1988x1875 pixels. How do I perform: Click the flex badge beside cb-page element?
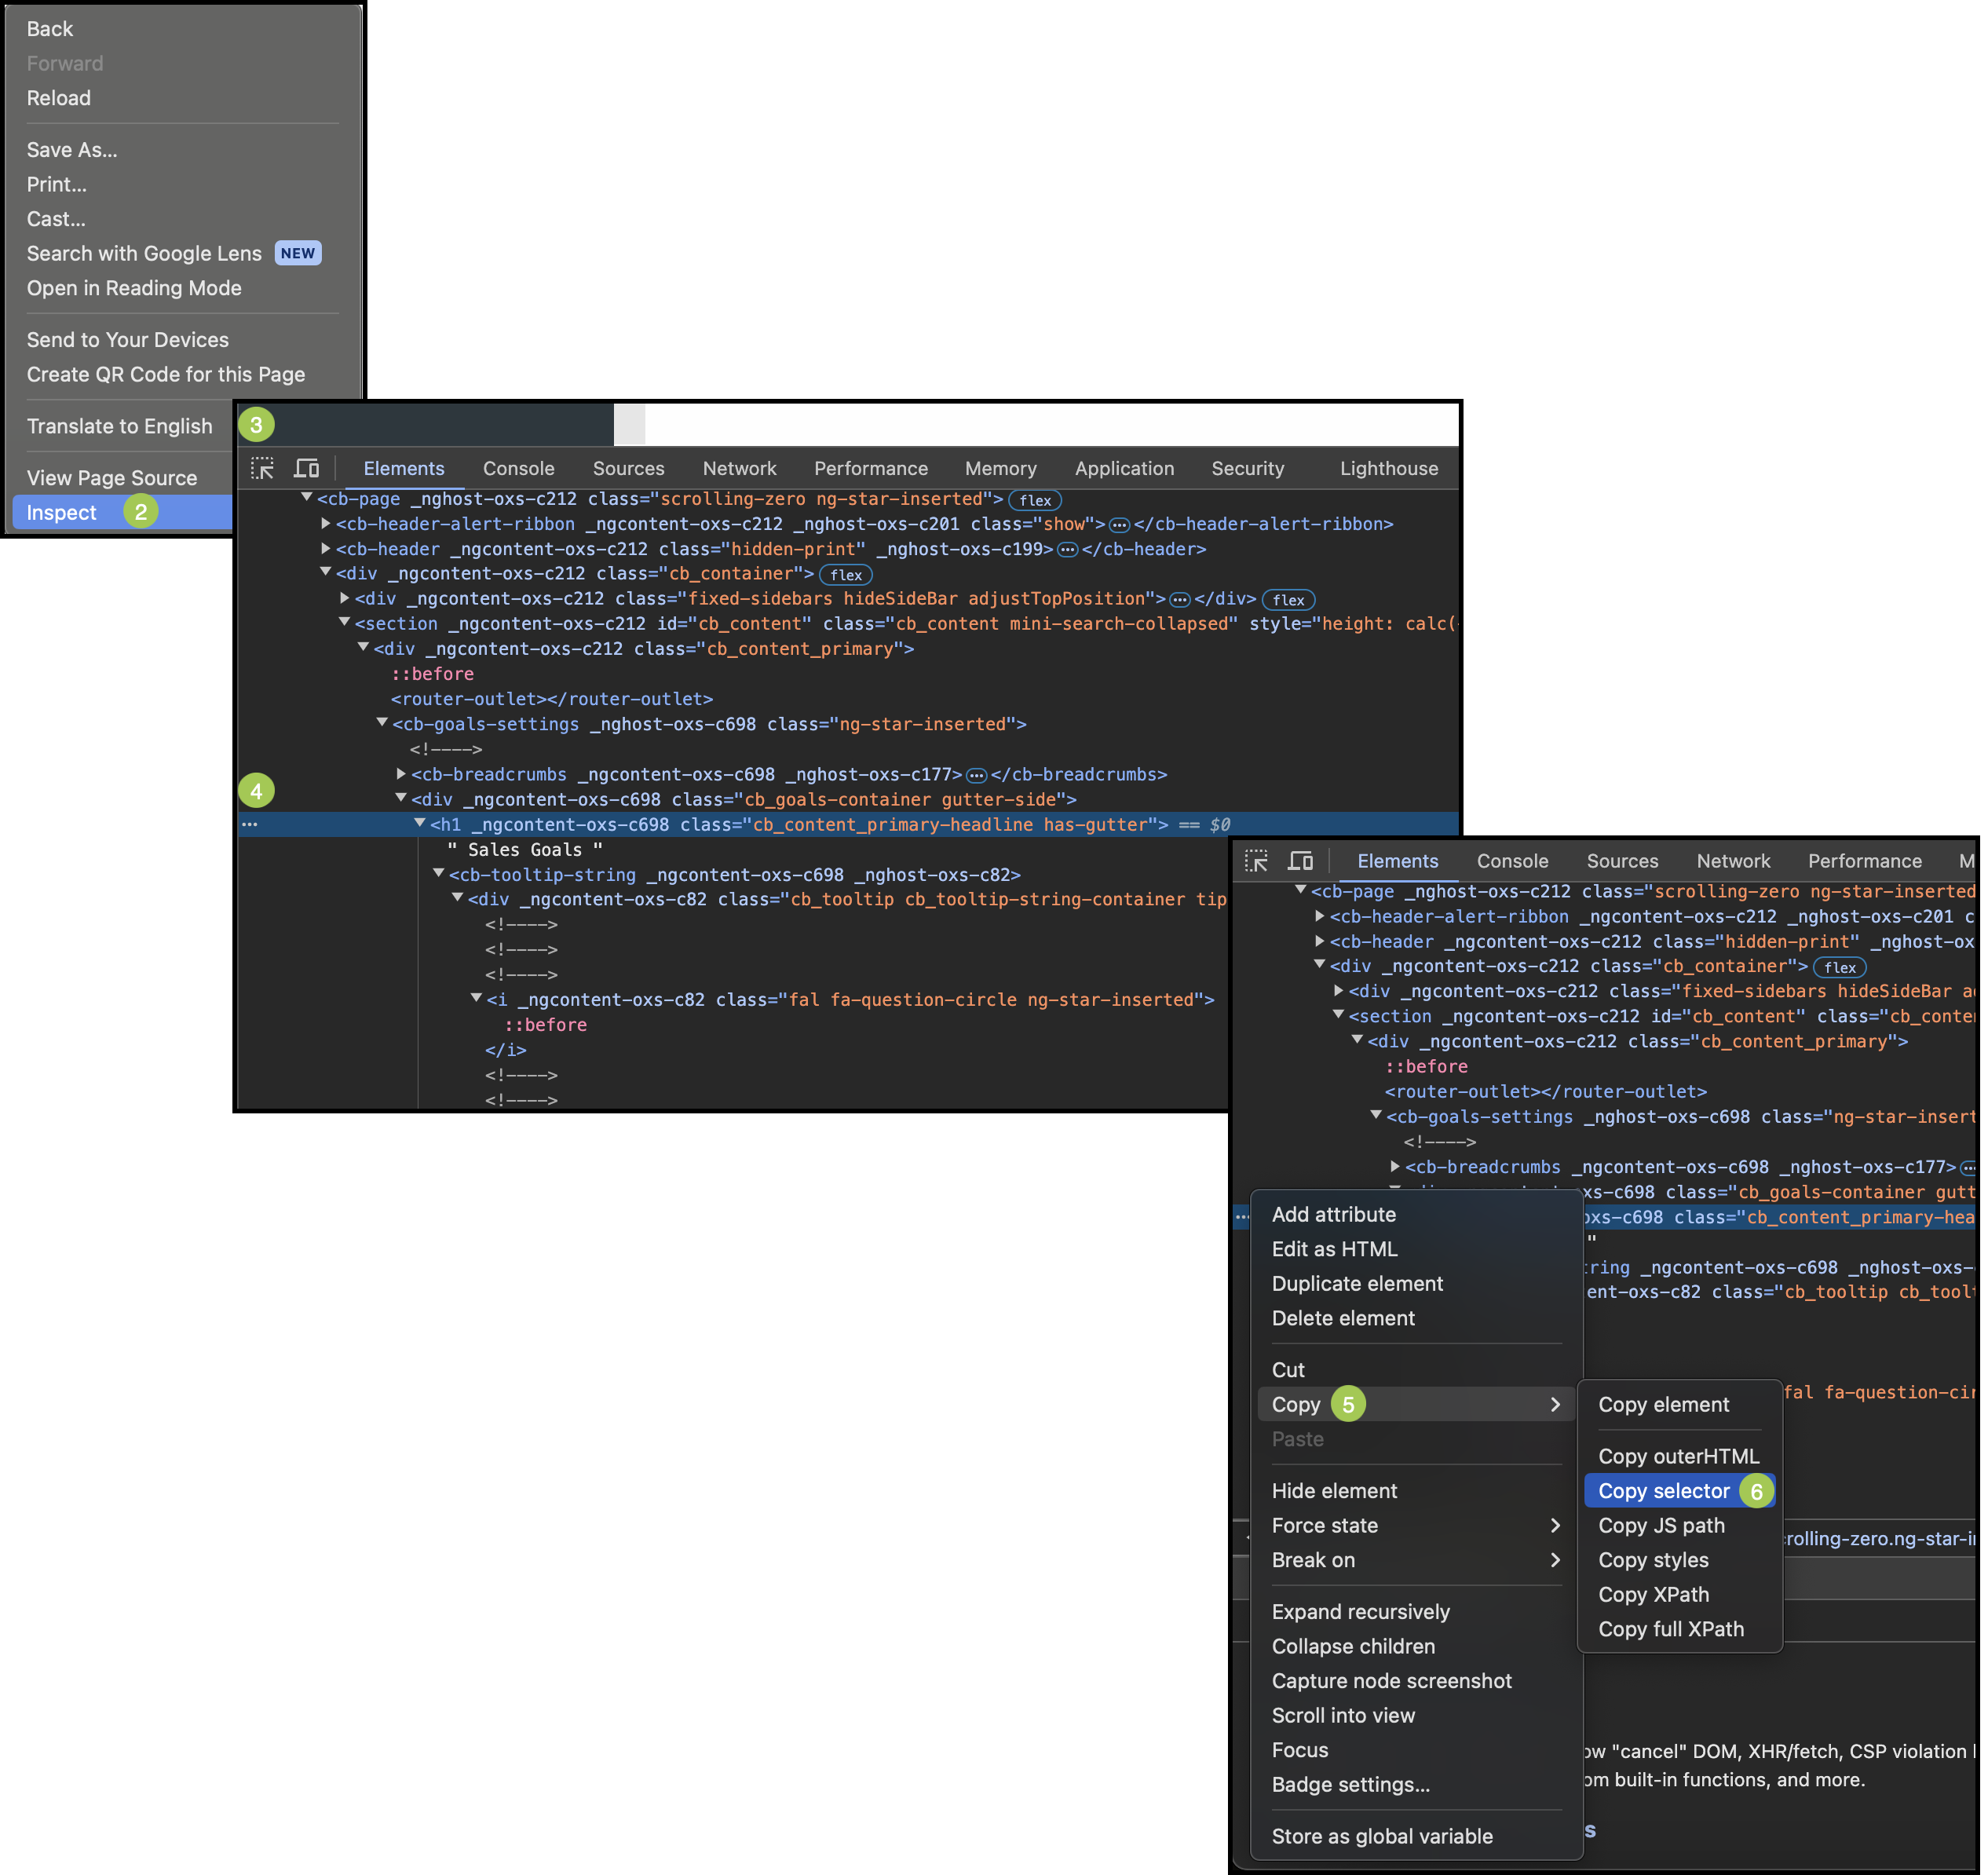1034,500
